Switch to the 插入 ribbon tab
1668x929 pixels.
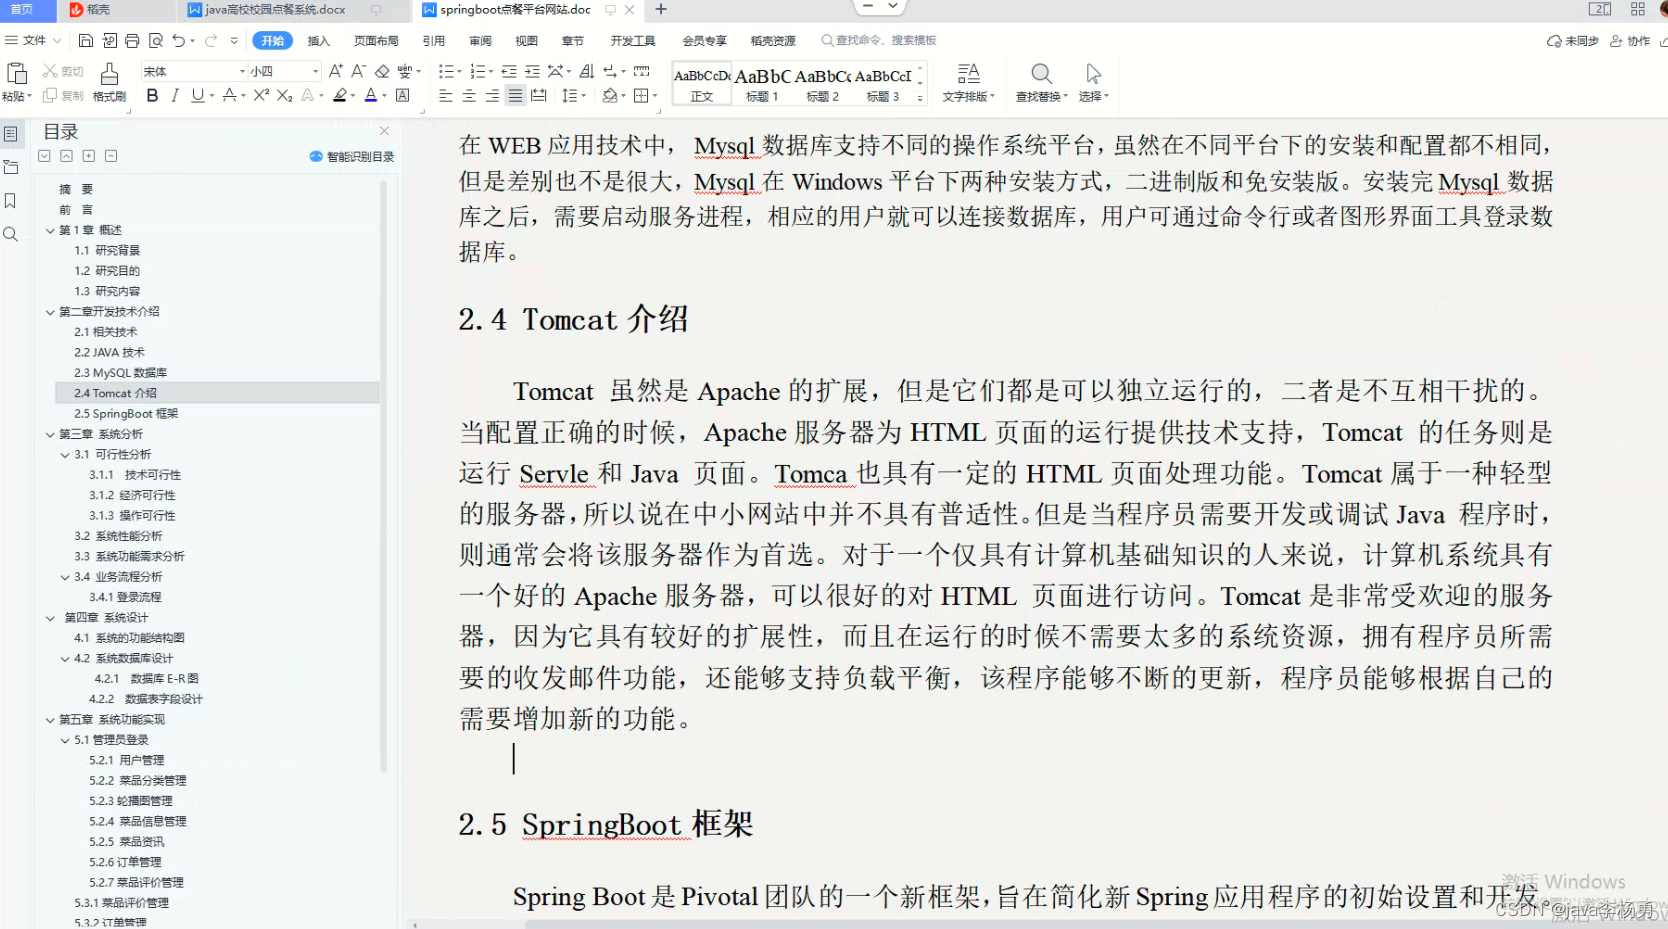point(319,40)
